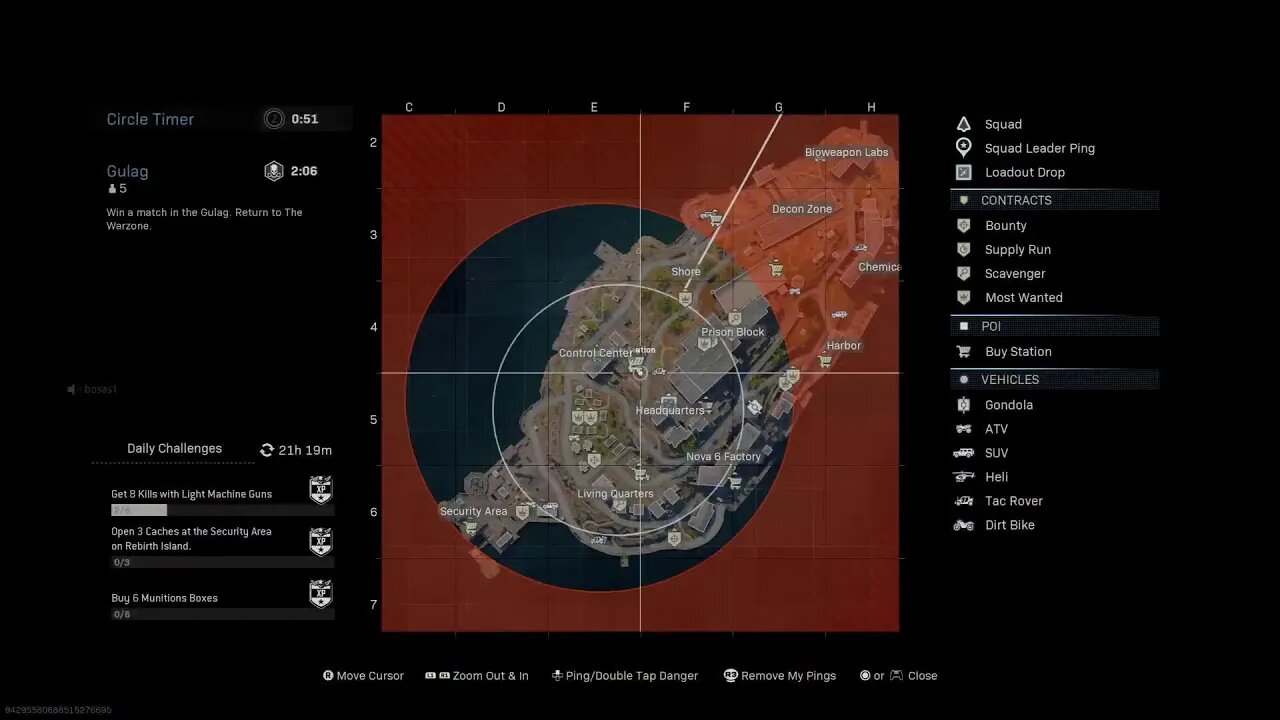Click the Supply Run legend label
The width and height of the screenshot is (1280, 720).
coord(1018,250)
